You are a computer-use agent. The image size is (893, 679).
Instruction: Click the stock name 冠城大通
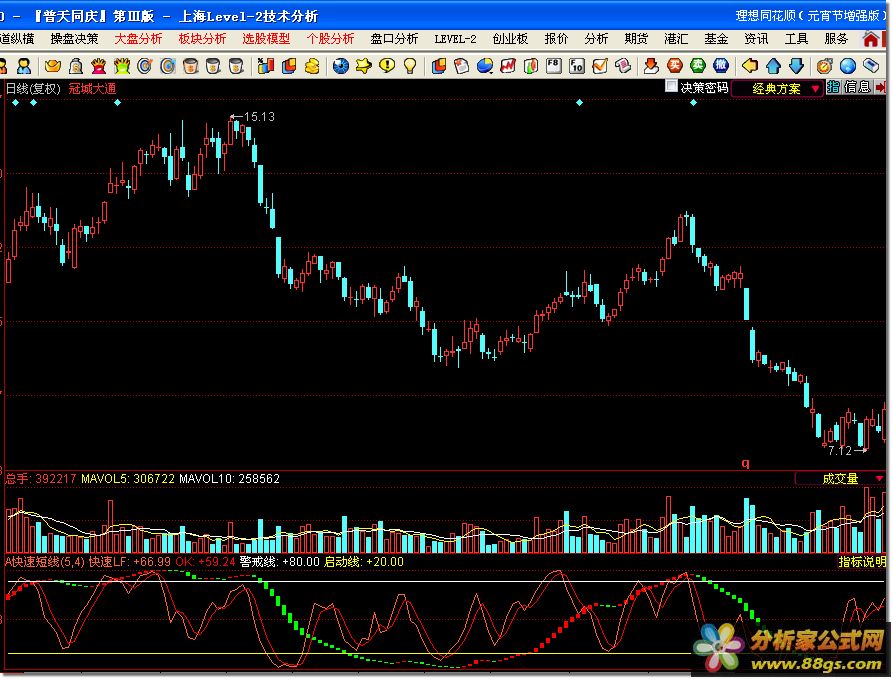92,89
